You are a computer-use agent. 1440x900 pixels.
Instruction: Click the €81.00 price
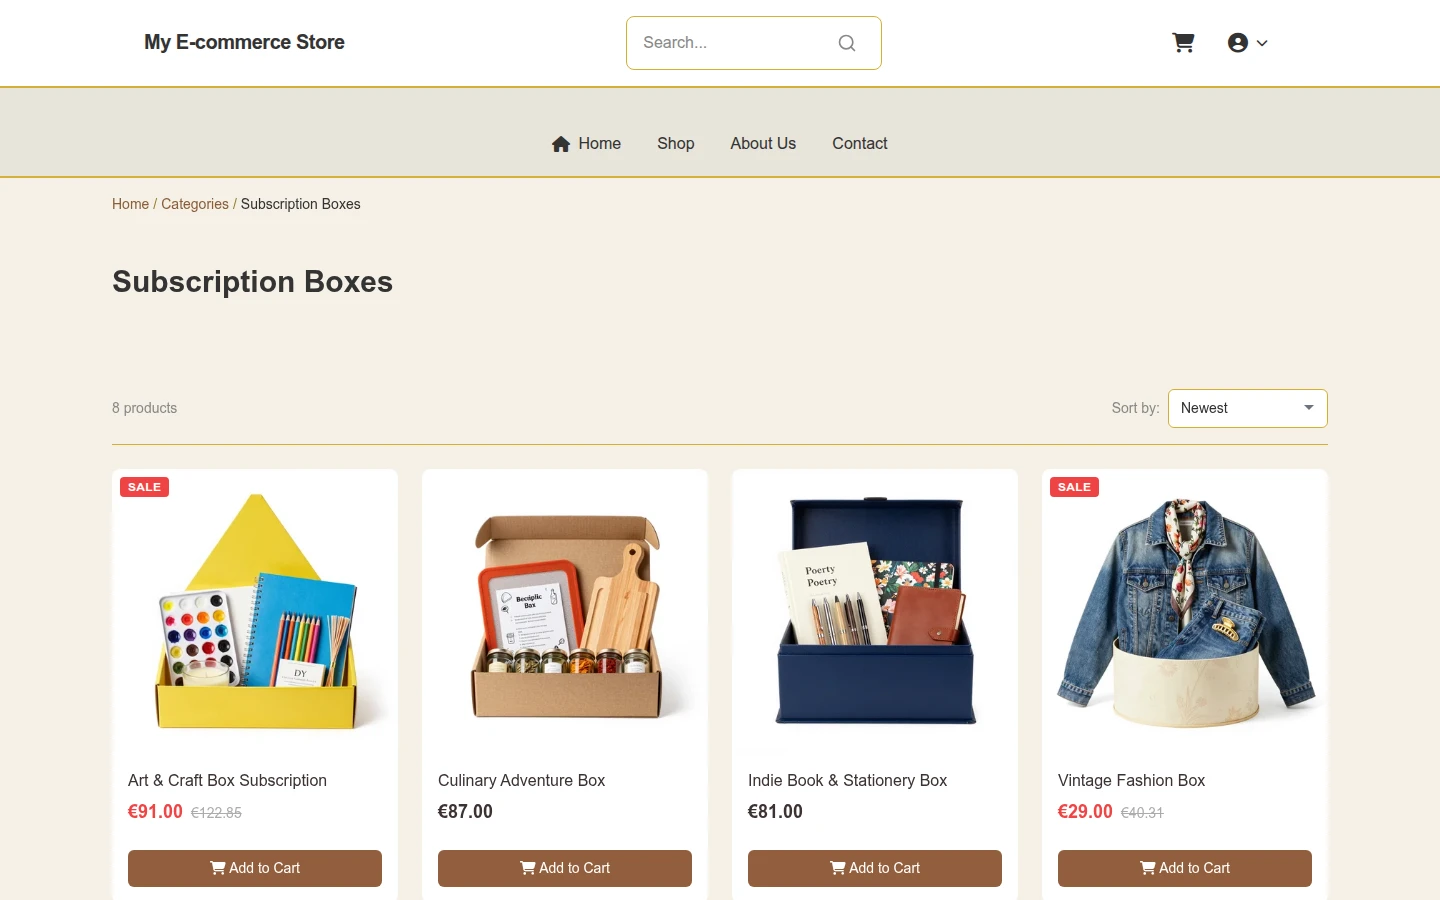pos(775,812)
